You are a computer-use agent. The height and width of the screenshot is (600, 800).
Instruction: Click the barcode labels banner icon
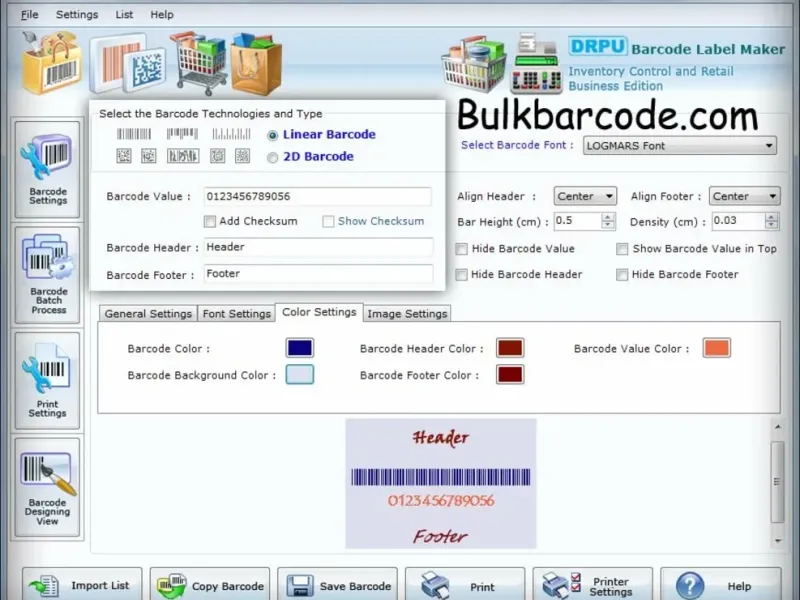(128, 63)
